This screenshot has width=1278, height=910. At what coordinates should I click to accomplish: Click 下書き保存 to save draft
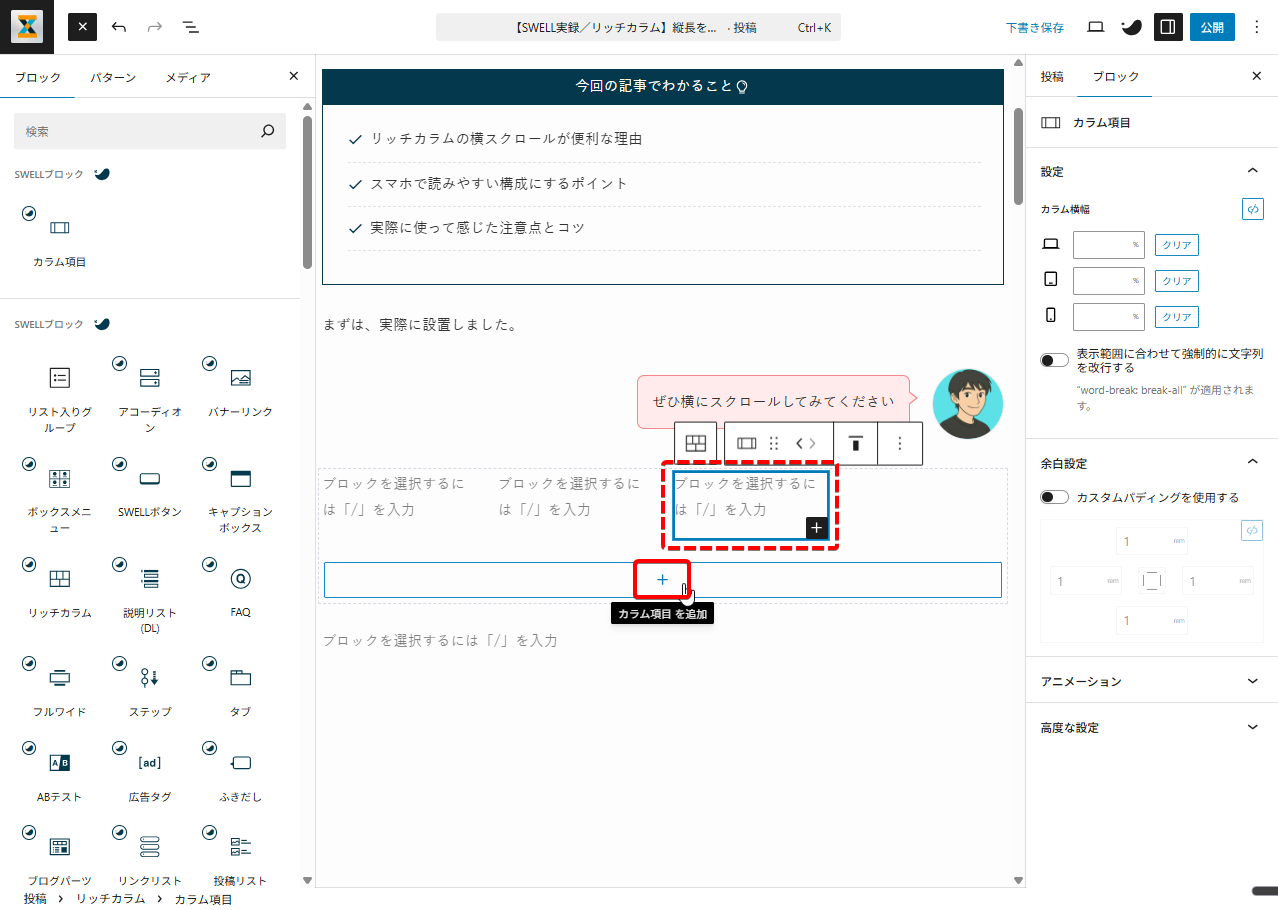(x=1035, y=28)
